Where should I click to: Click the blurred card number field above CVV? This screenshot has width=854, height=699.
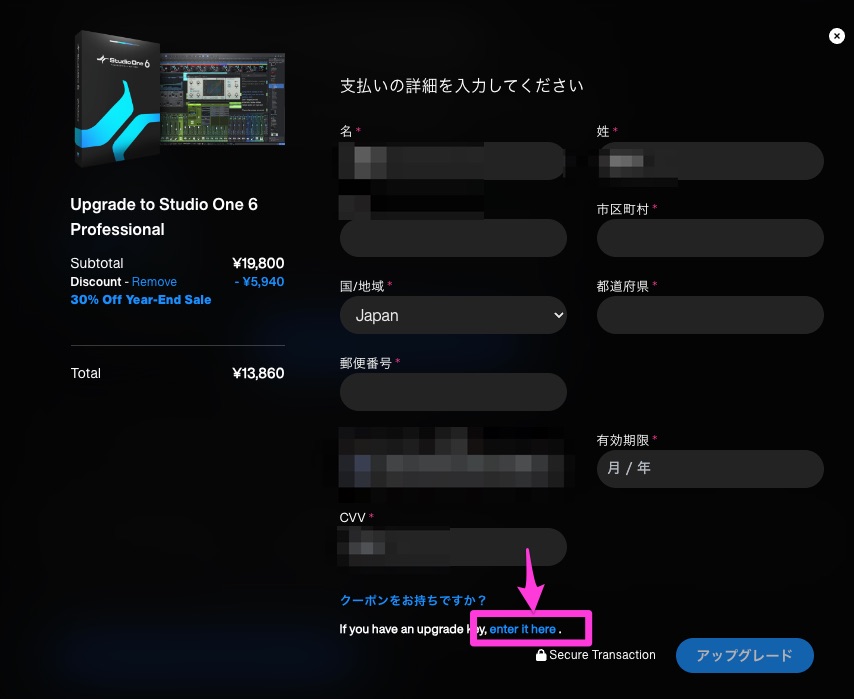[x=453, y=468]
